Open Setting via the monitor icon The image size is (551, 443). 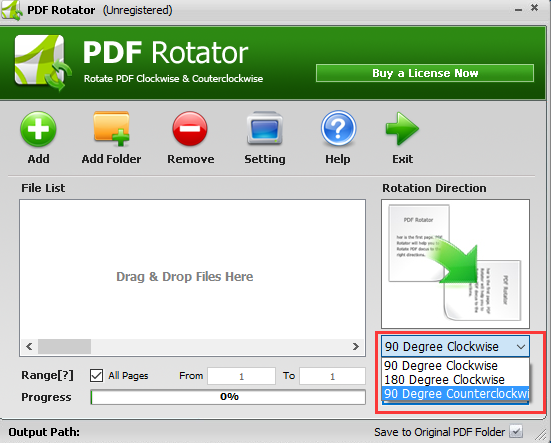265,129
